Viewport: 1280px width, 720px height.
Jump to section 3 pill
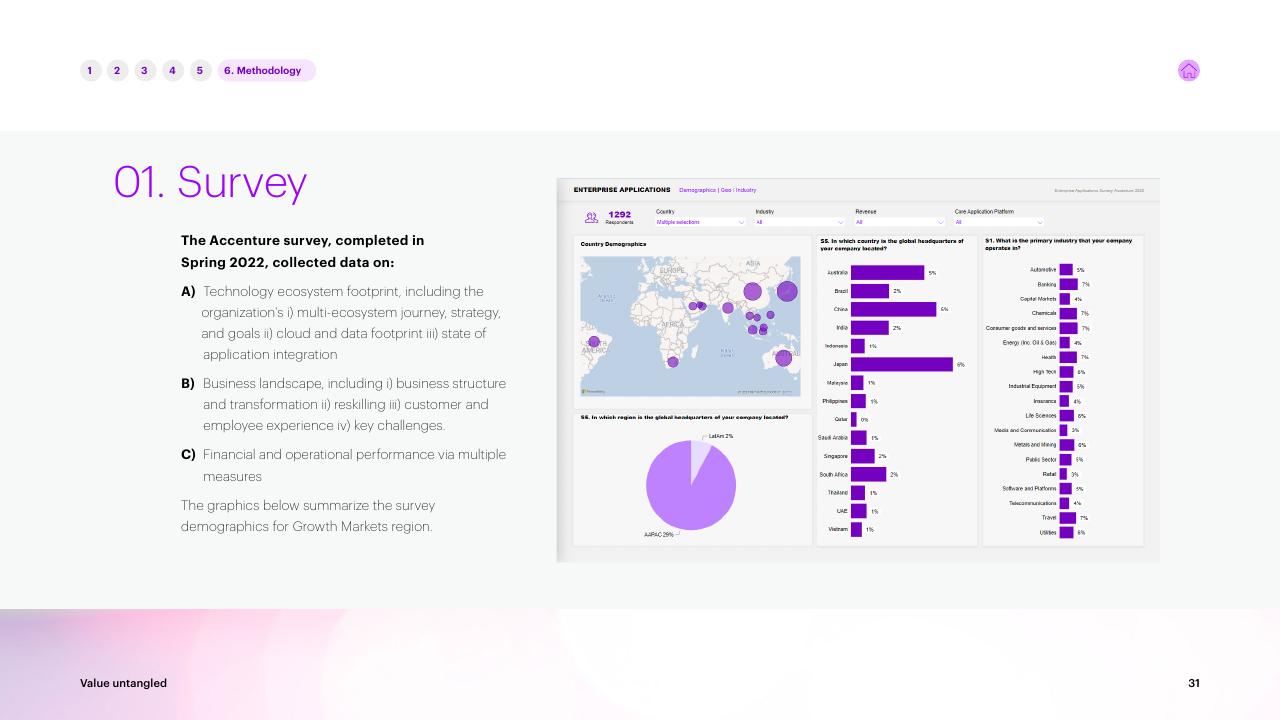[145, 70]
